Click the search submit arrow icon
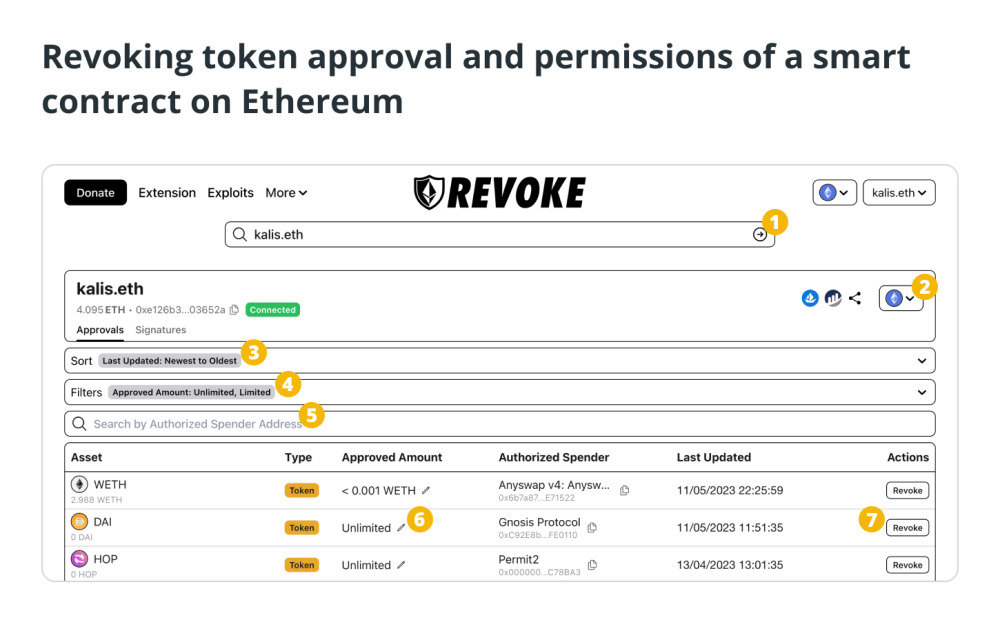 point(759,235)
